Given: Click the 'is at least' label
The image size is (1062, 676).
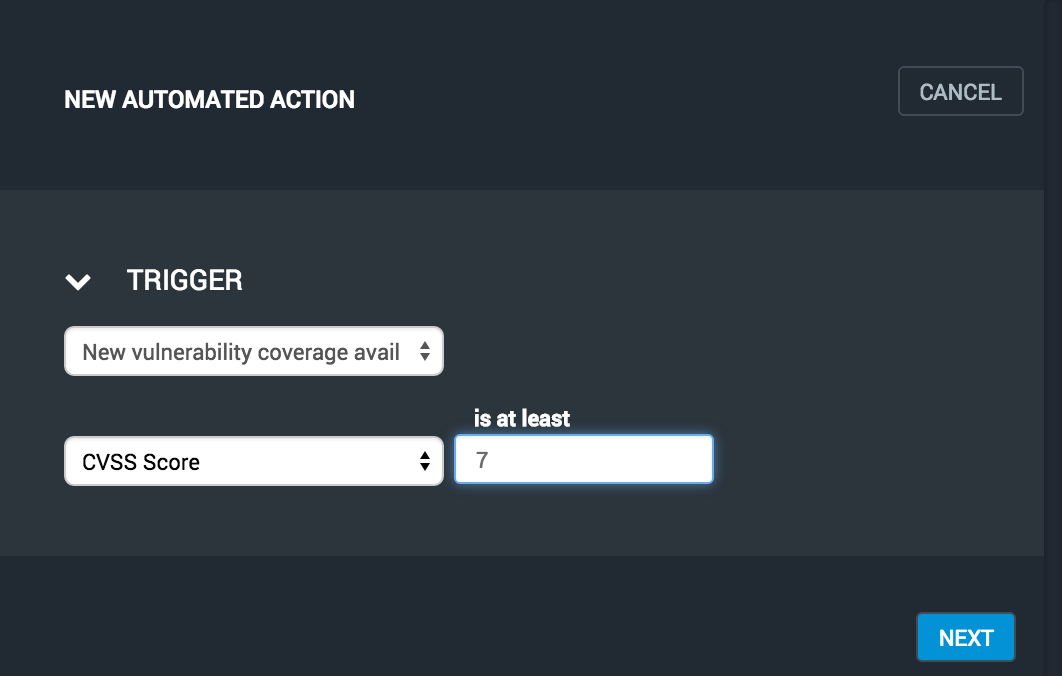Looking at the screenshot, I should point(522,418).
